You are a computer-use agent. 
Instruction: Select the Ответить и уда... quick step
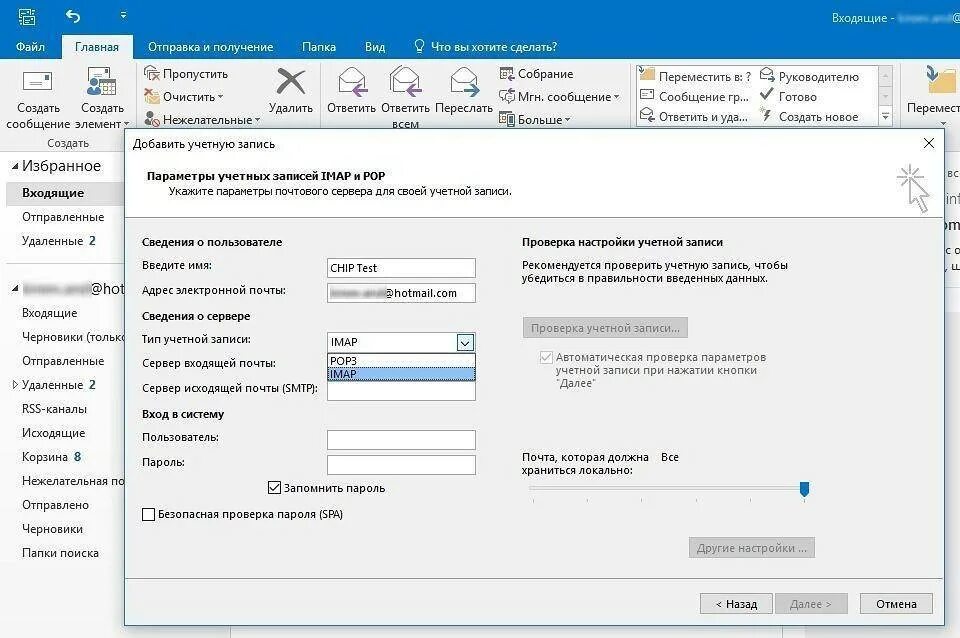tap(694, 116)
